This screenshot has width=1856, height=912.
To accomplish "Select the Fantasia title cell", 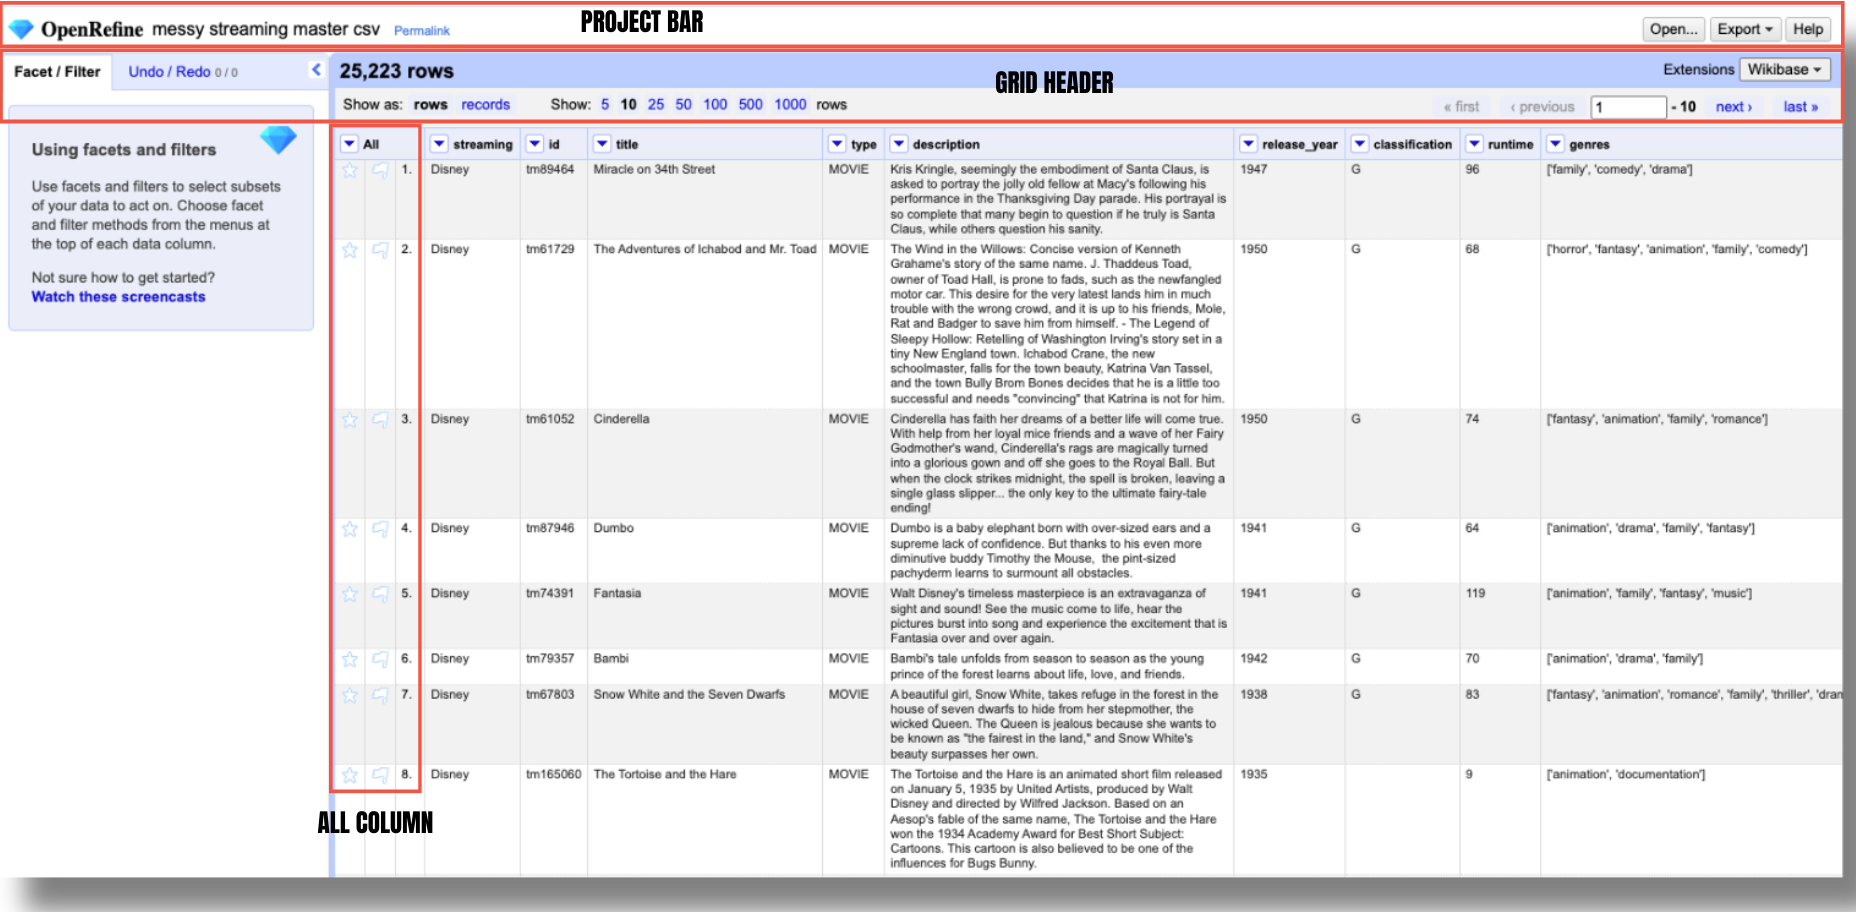I will coord(617,594).
